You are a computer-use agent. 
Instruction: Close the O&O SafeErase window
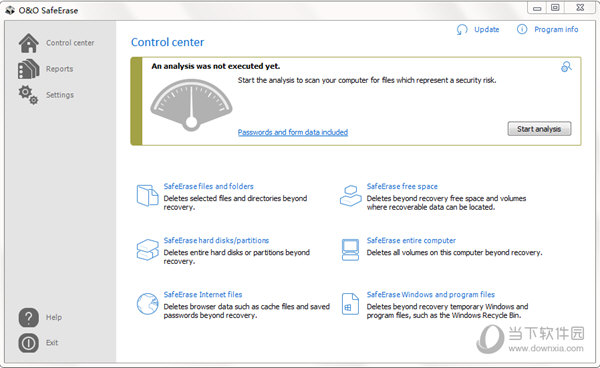coord(580,8)
